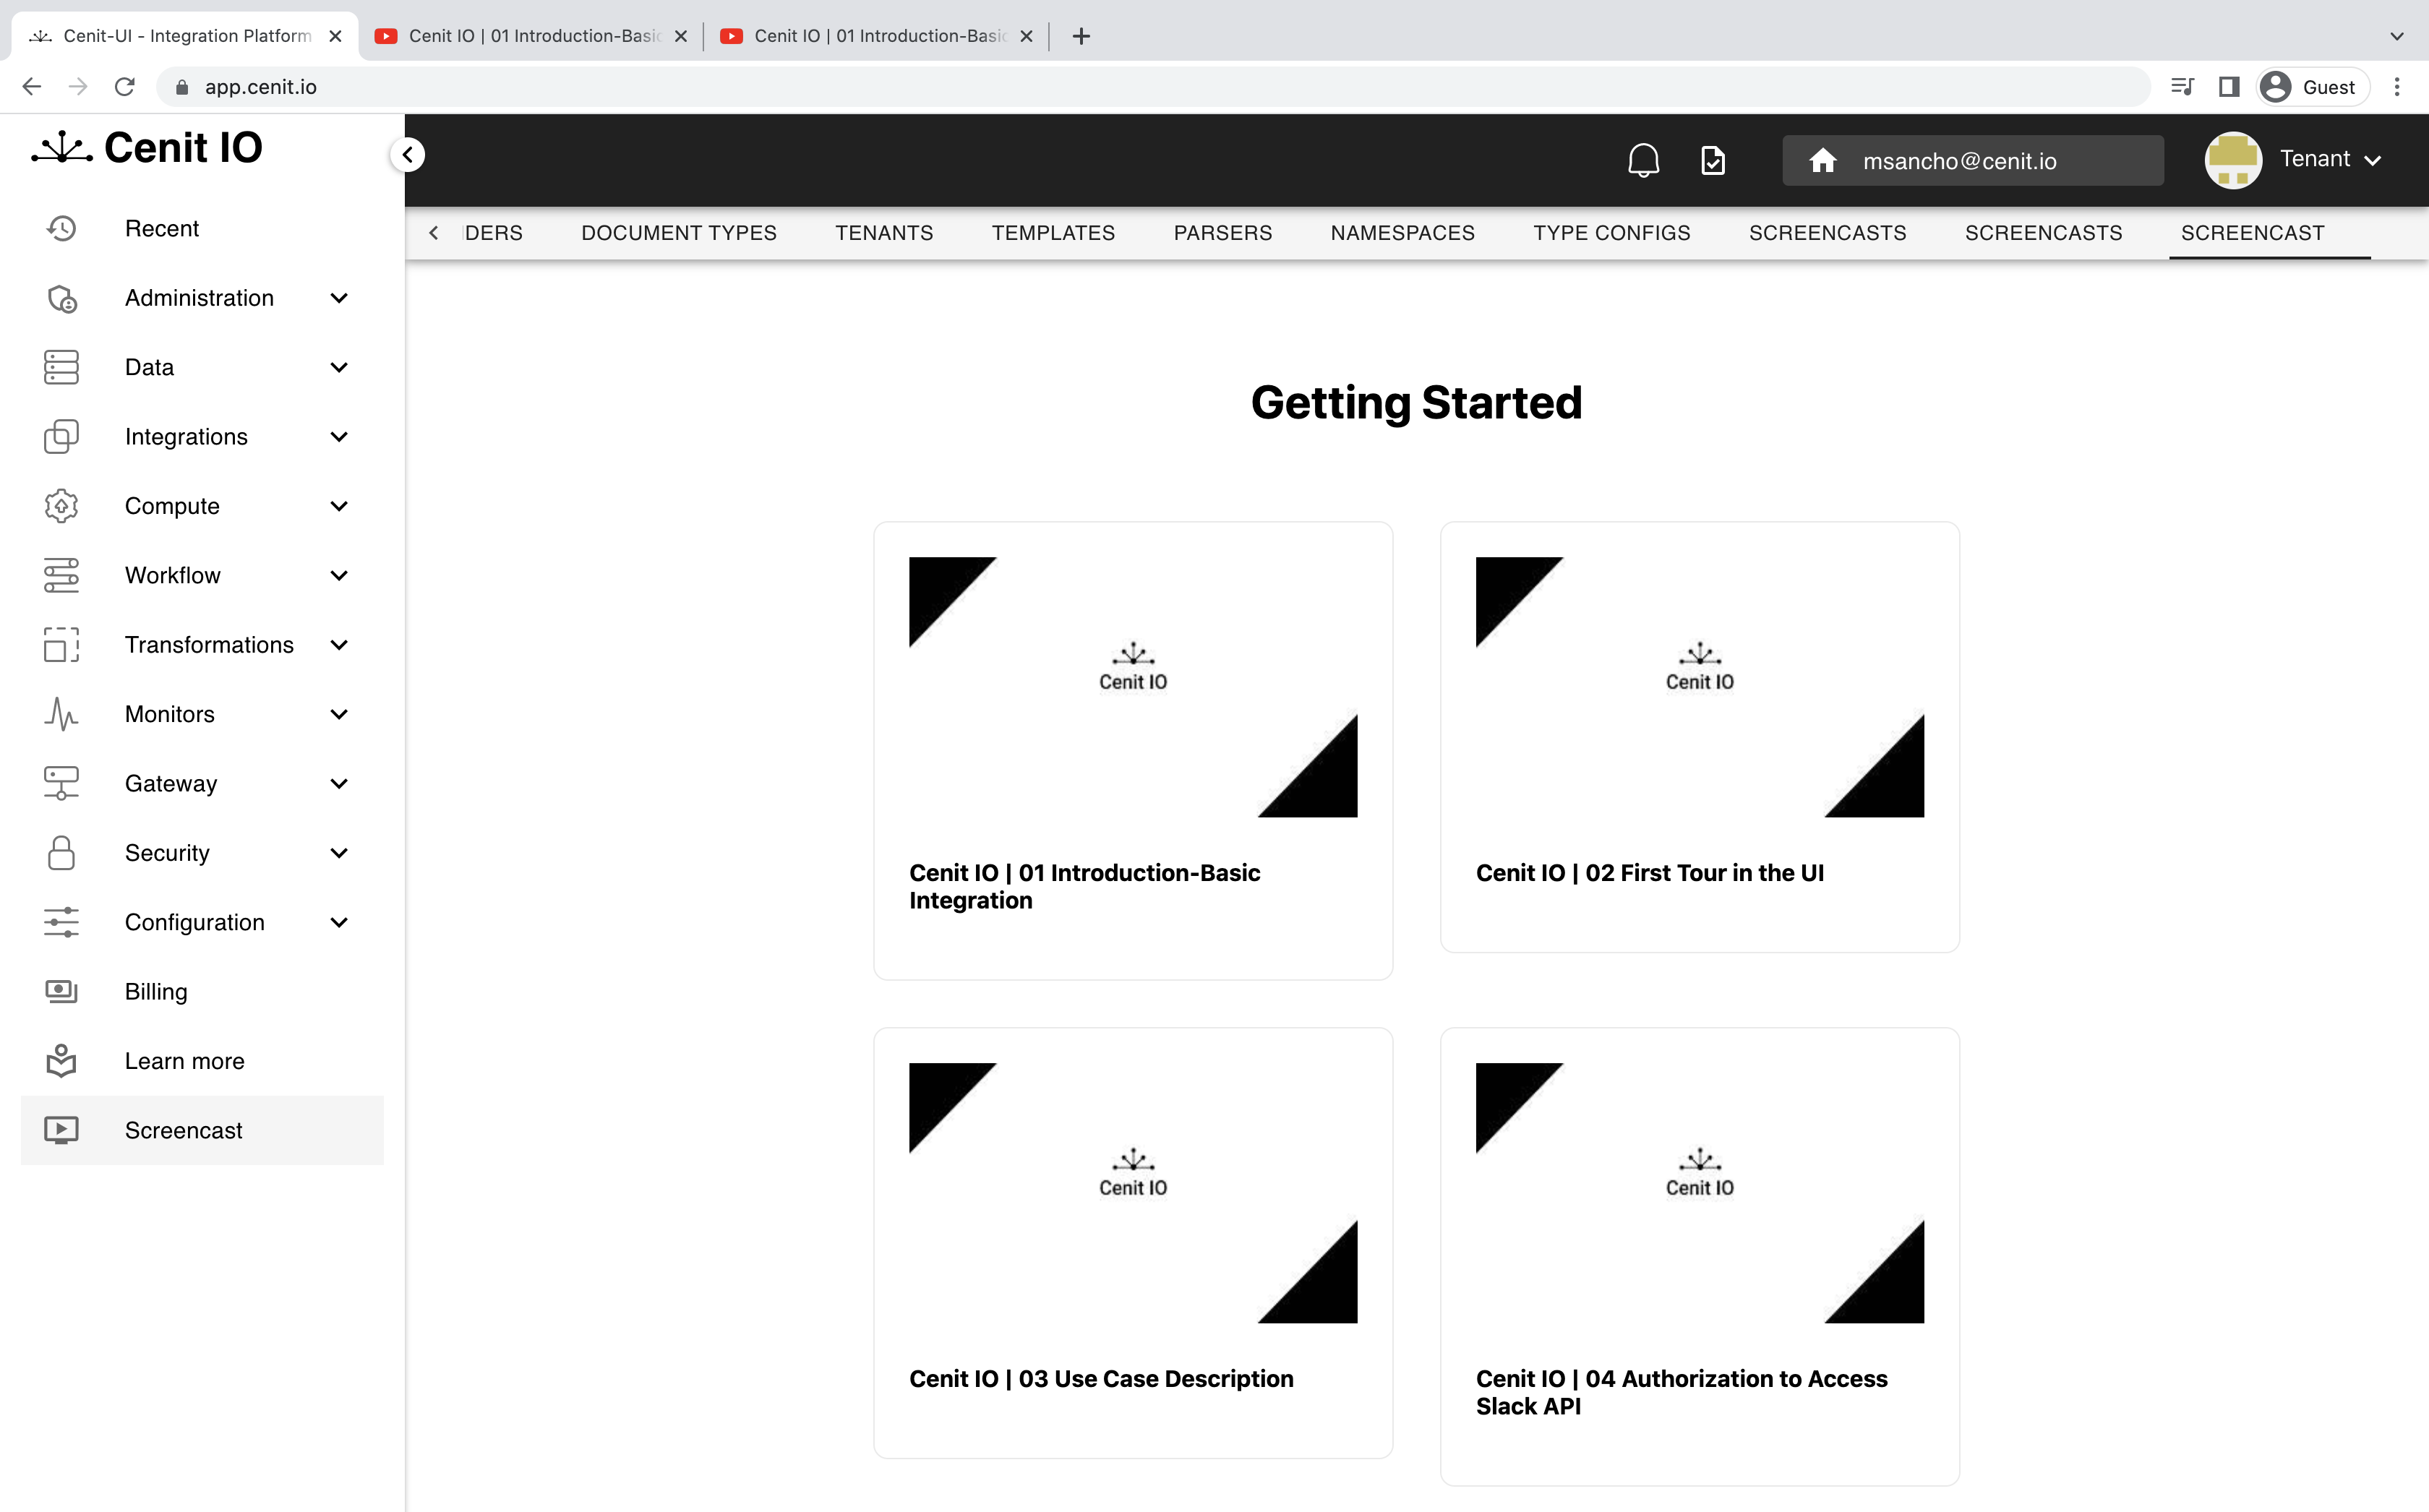The height and width of the screenshot is (1512, 2429).
Task: Click the Transformations dashed square icon
Action: (x=61, y=645)
